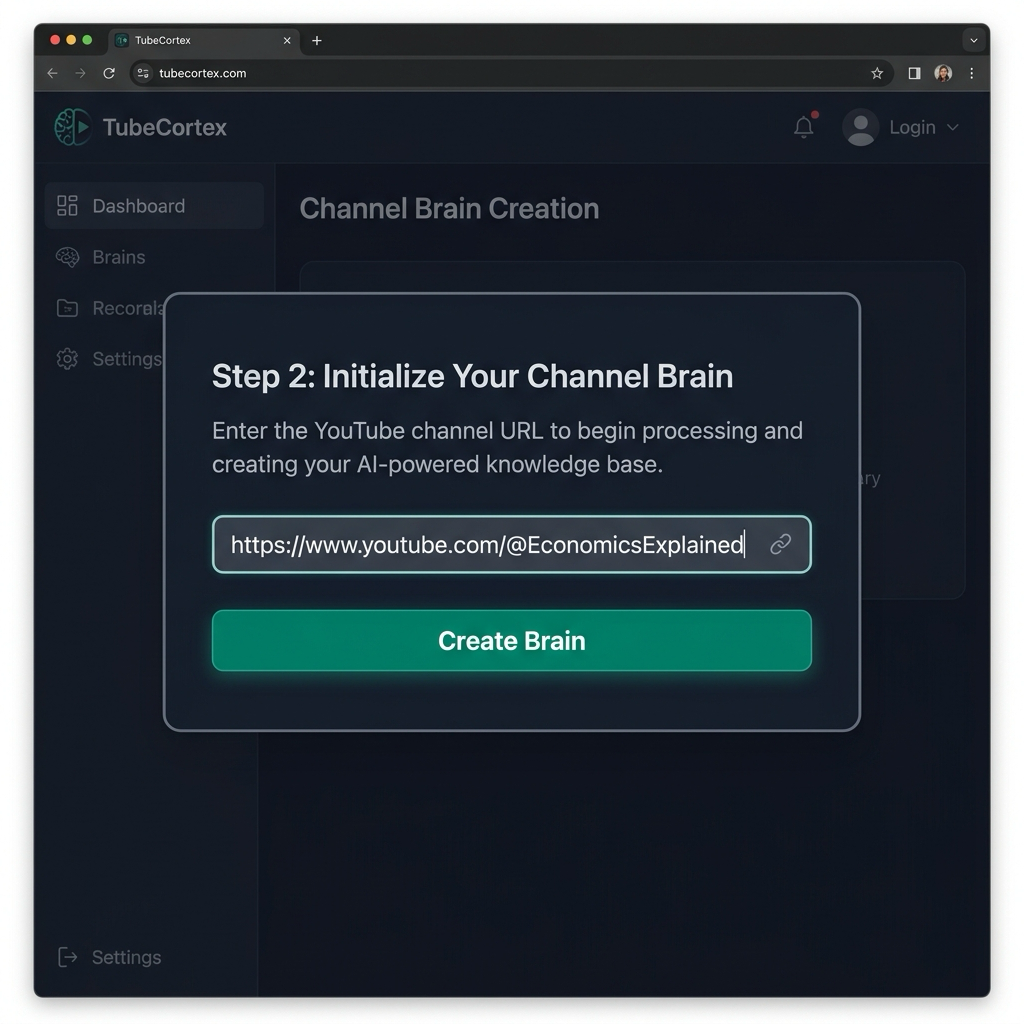Click the tubecortex.com address bar

coord(511,73)
